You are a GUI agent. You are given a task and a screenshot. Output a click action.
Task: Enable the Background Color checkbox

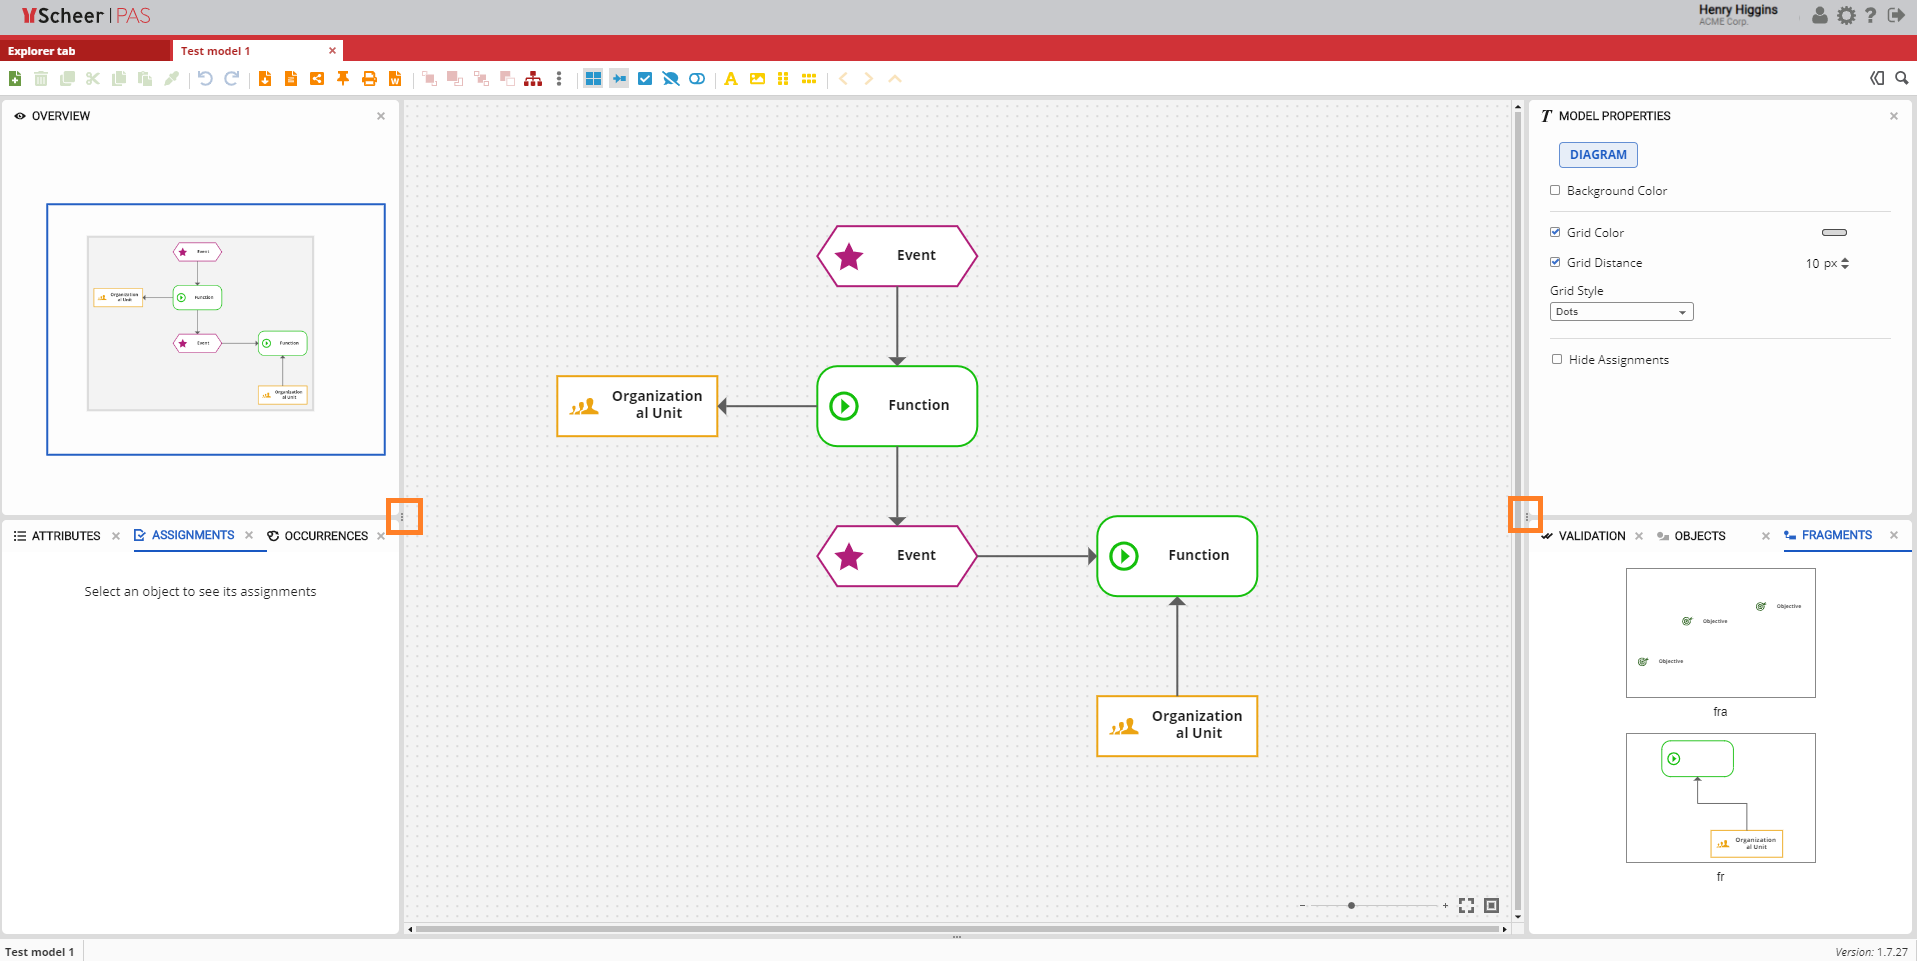coord(1555,190)
